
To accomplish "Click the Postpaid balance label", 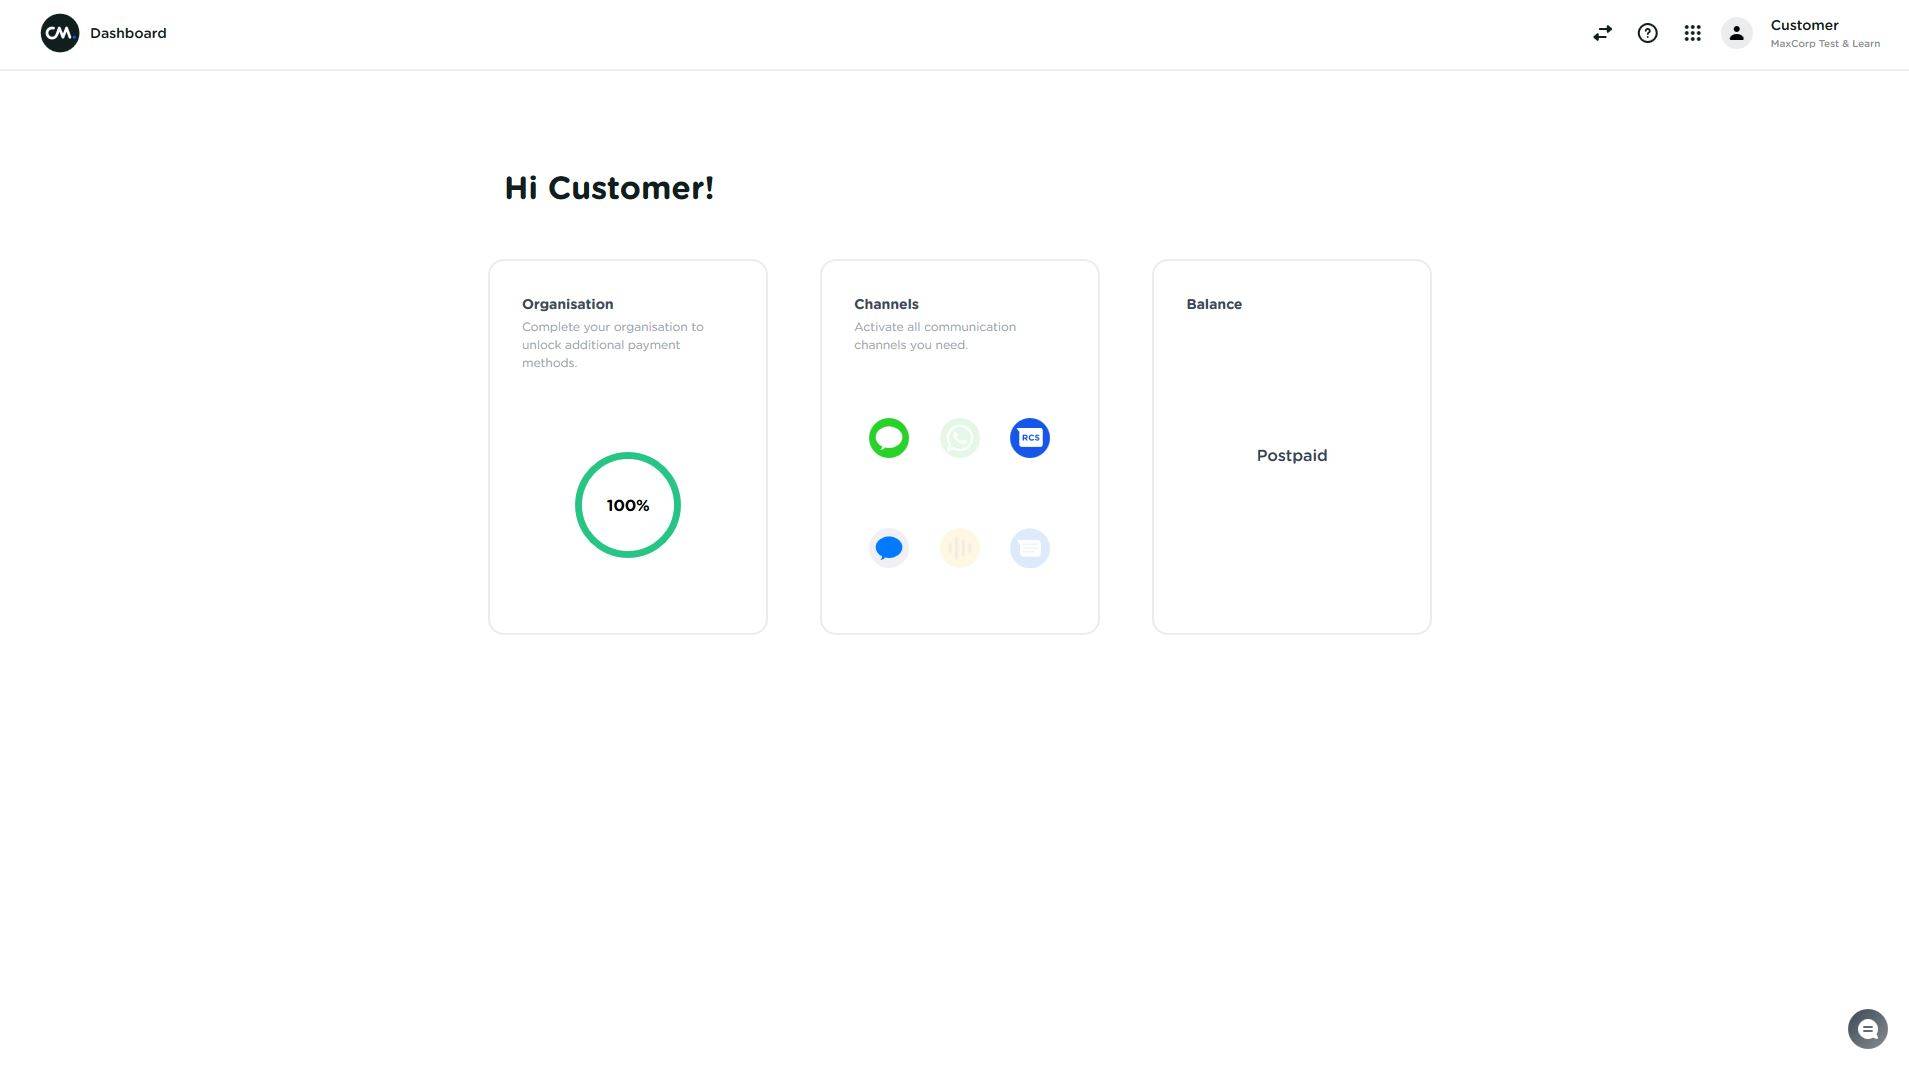I will pyautogui.click(x=1291, y=455).
